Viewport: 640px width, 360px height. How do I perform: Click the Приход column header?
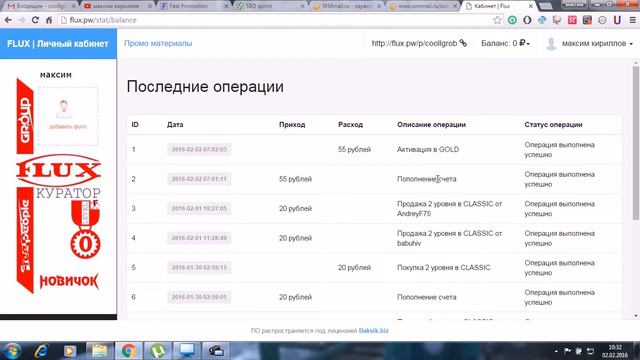click(292, 124)
